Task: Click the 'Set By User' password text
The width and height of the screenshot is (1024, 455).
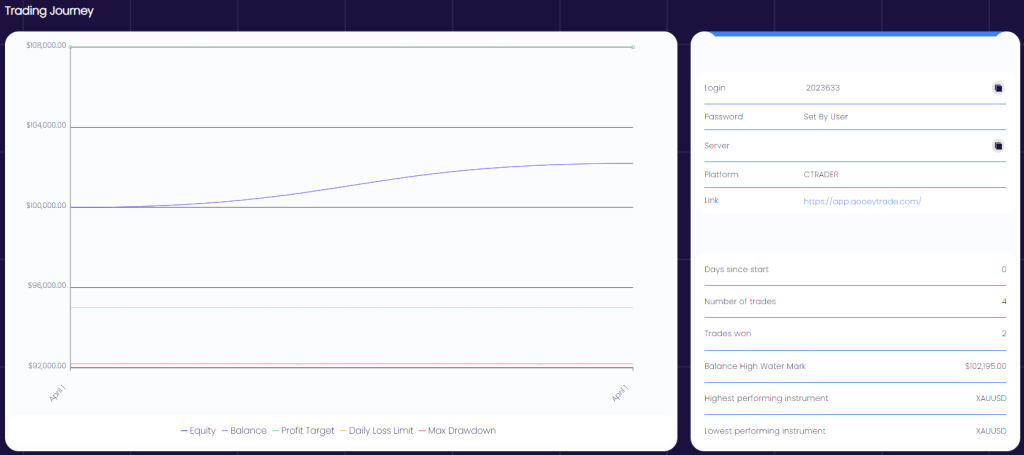Action: (x=825, y=117)
